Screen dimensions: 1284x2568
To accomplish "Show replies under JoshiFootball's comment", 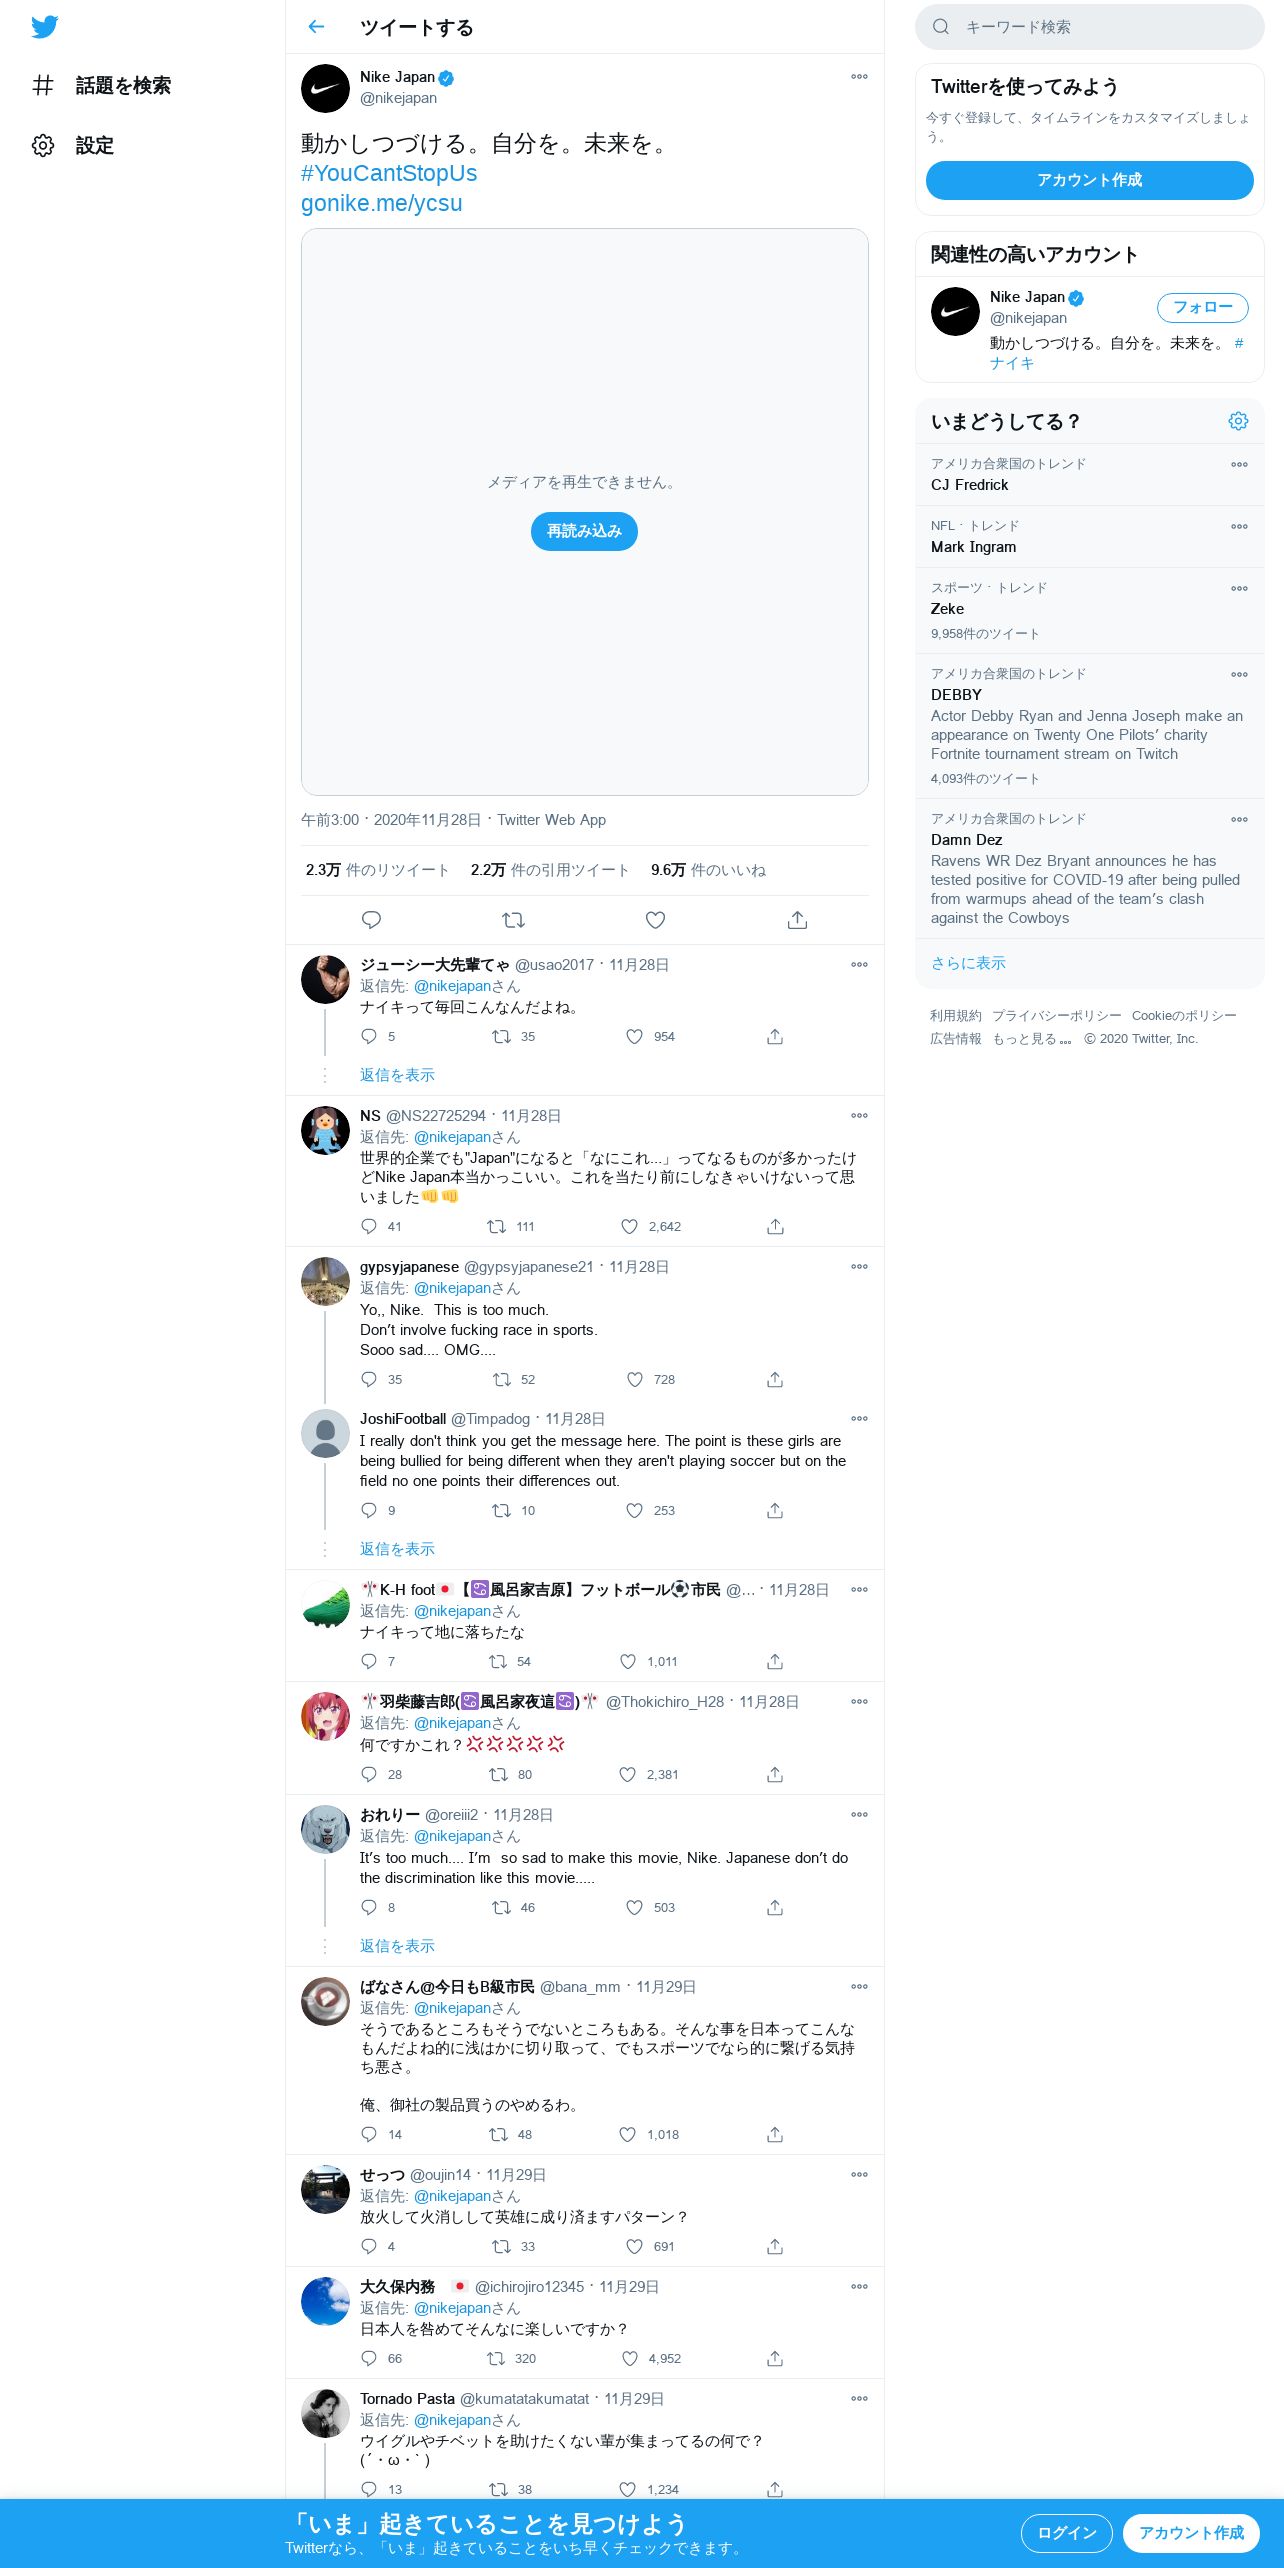I will pyautogui.click(x=397, y=1549).
